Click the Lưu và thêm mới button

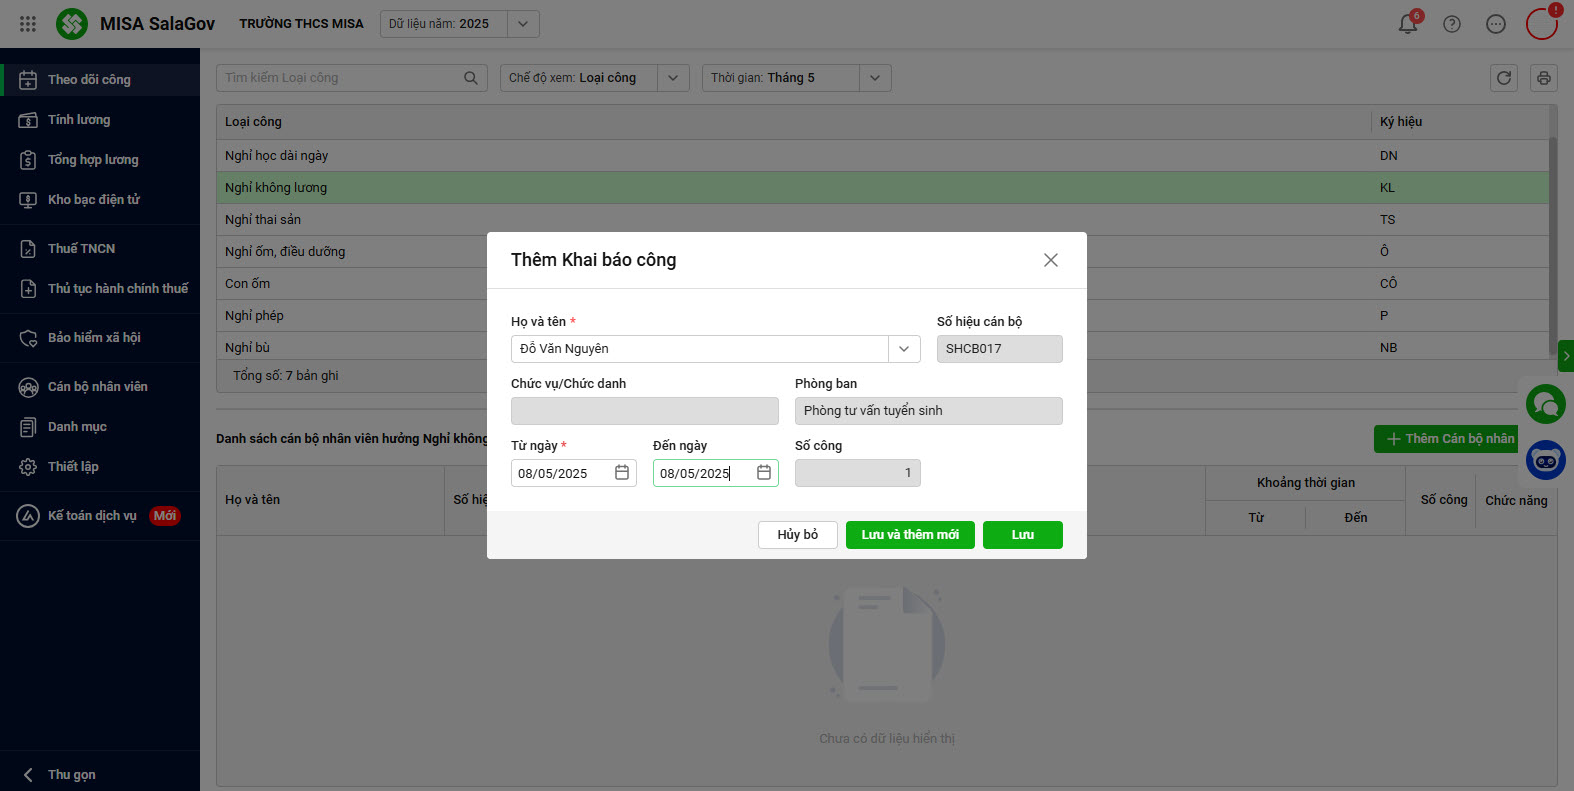tap(910, 535)
